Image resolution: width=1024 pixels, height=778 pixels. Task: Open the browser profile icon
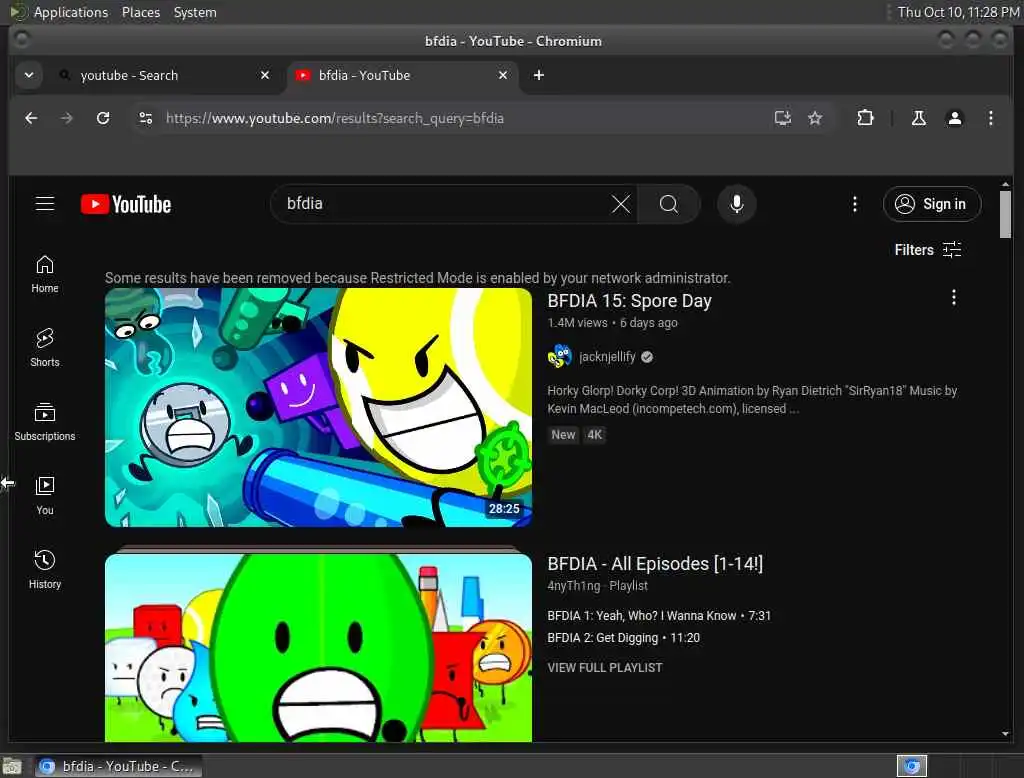pyautogui.click(x=954, y=118)
